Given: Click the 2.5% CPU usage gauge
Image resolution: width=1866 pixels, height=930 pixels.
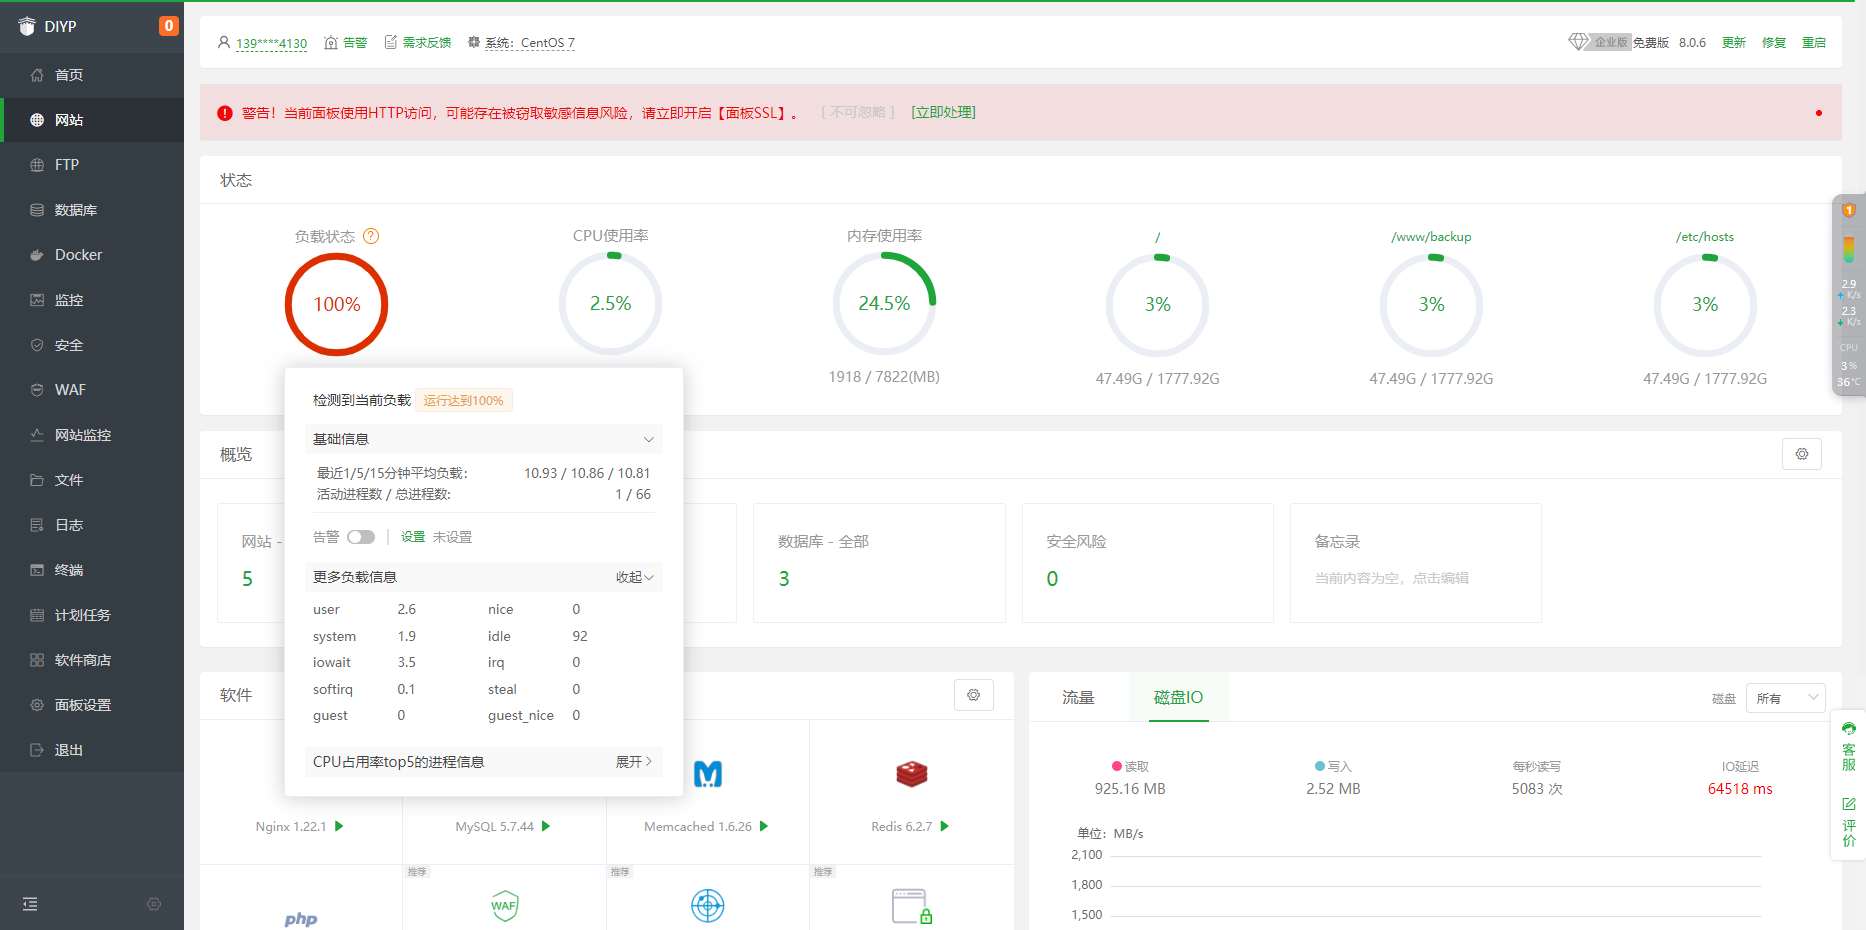Looking at the screenshot, I should [610, 303].
